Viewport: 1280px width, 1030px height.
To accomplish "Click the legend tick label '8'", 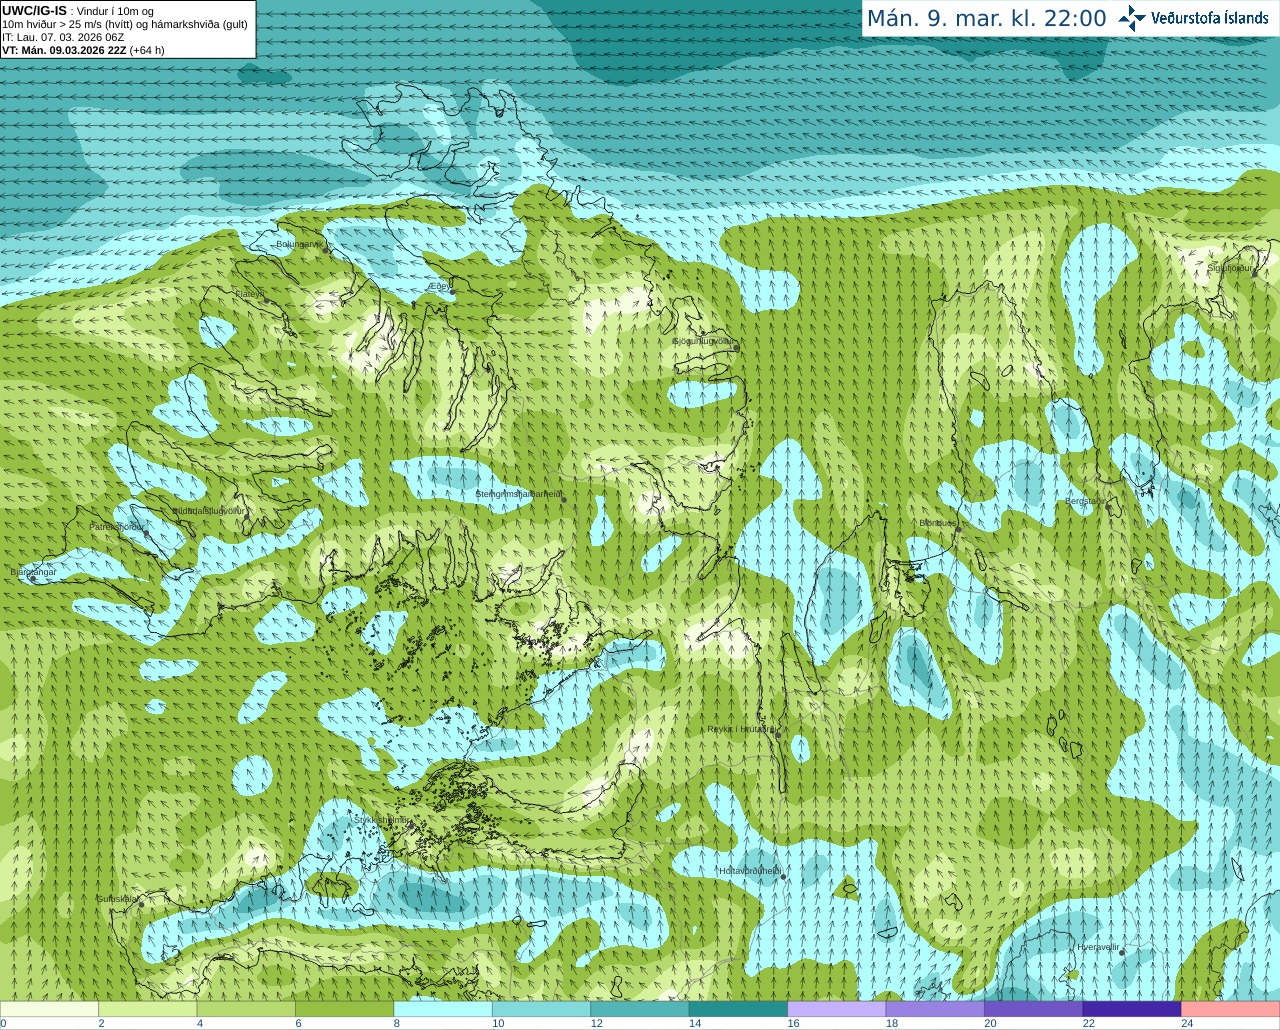I will point(397,1023).
